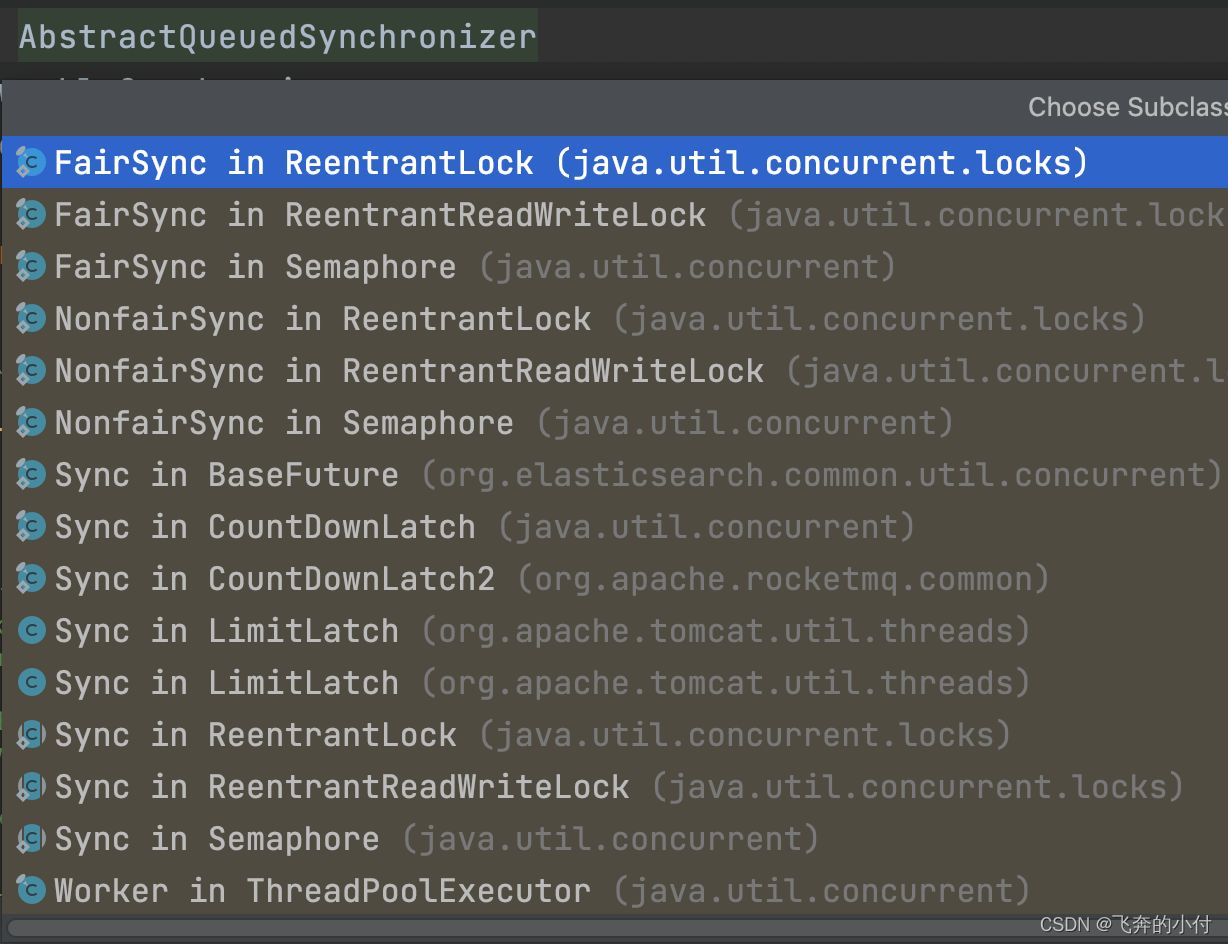Click the class icon beside FairSync in ReentrantLock
The image size is (1228, 944).
coord(29,162)
